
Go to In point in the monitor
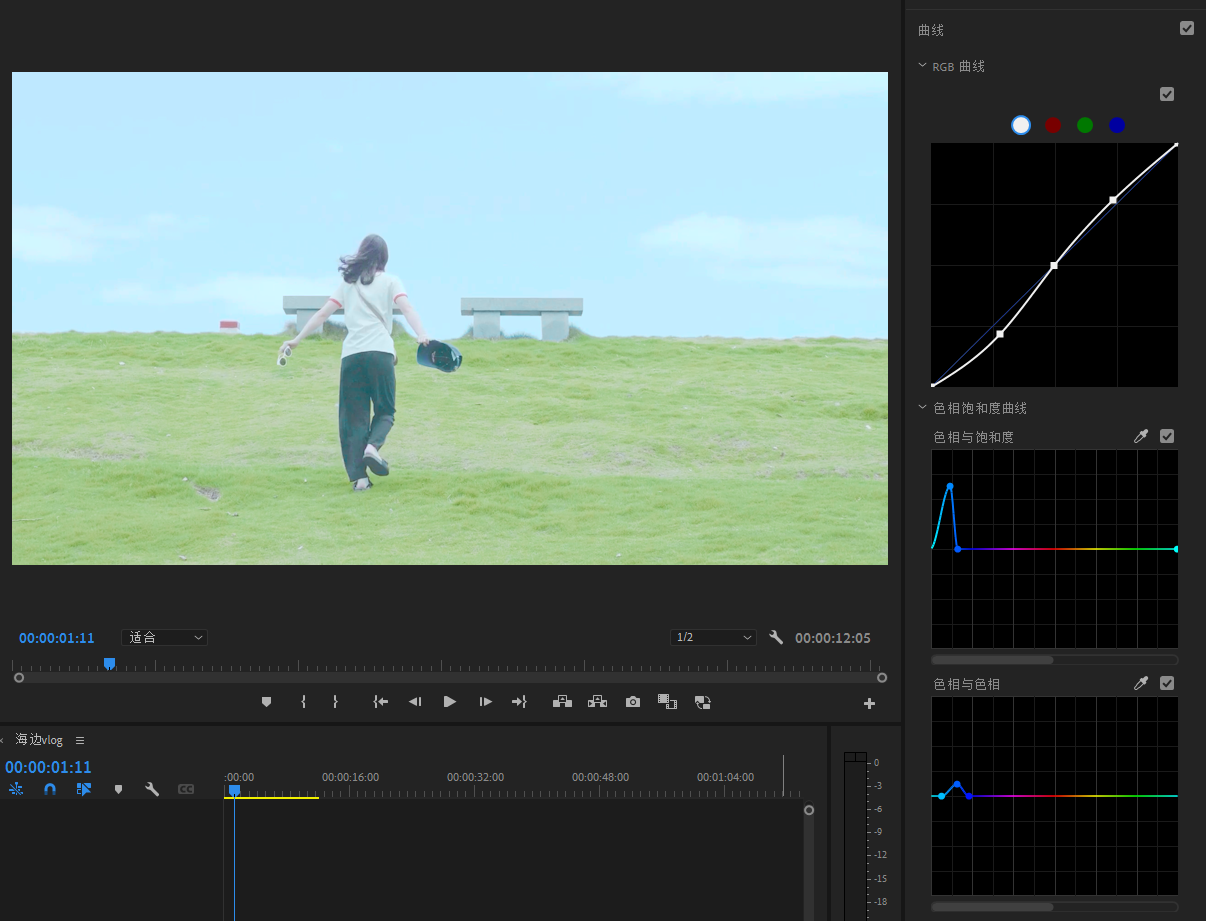[x=380, y=702]
